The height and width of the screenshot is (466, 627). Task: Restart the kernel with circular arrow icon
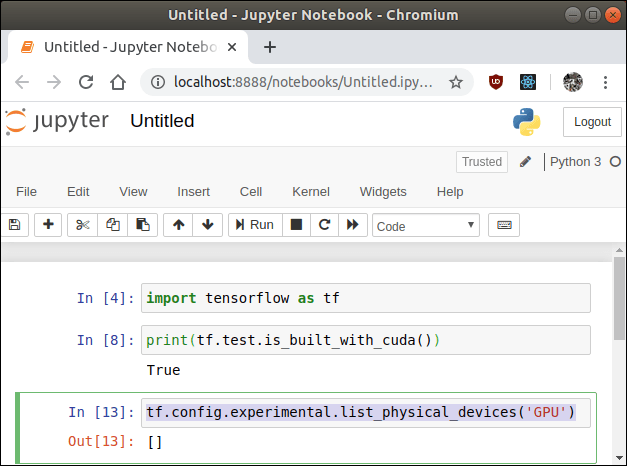click(324, 226)
